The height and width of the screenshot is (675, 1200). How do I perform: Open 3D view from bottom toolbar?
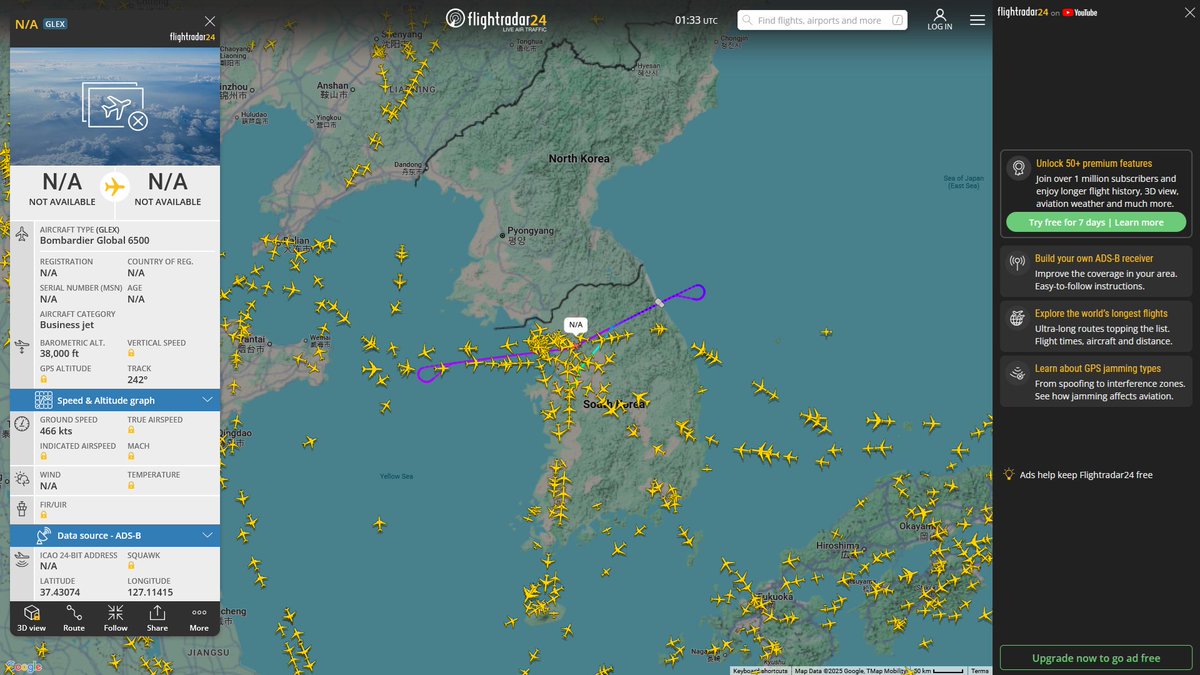[x=31, y=618]
